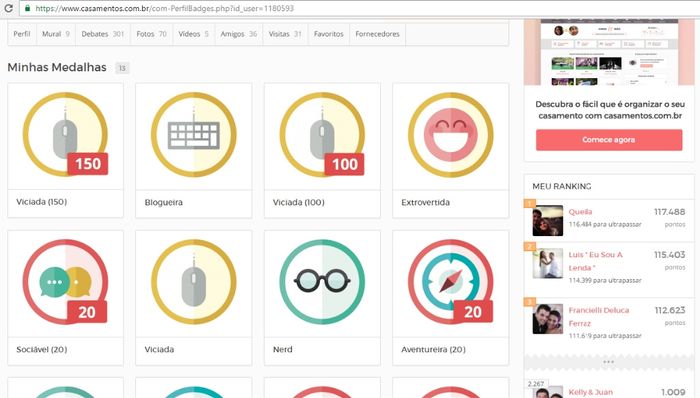Image resolution: width=700 pixels, height=398 pixels.
Task: Click the Viciada (100) mouse medal icon
Action: coord(322,134)
